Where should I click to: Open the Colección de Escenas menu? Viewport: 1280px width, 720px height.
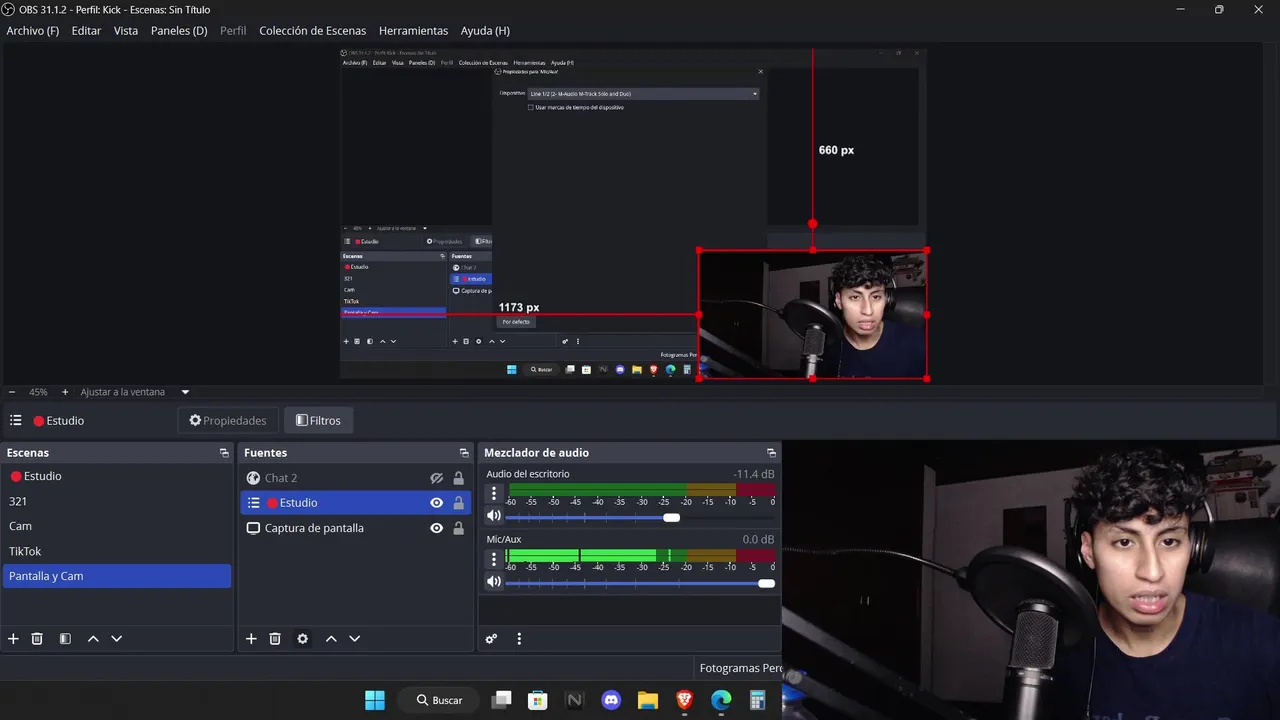tap(313, 31)
